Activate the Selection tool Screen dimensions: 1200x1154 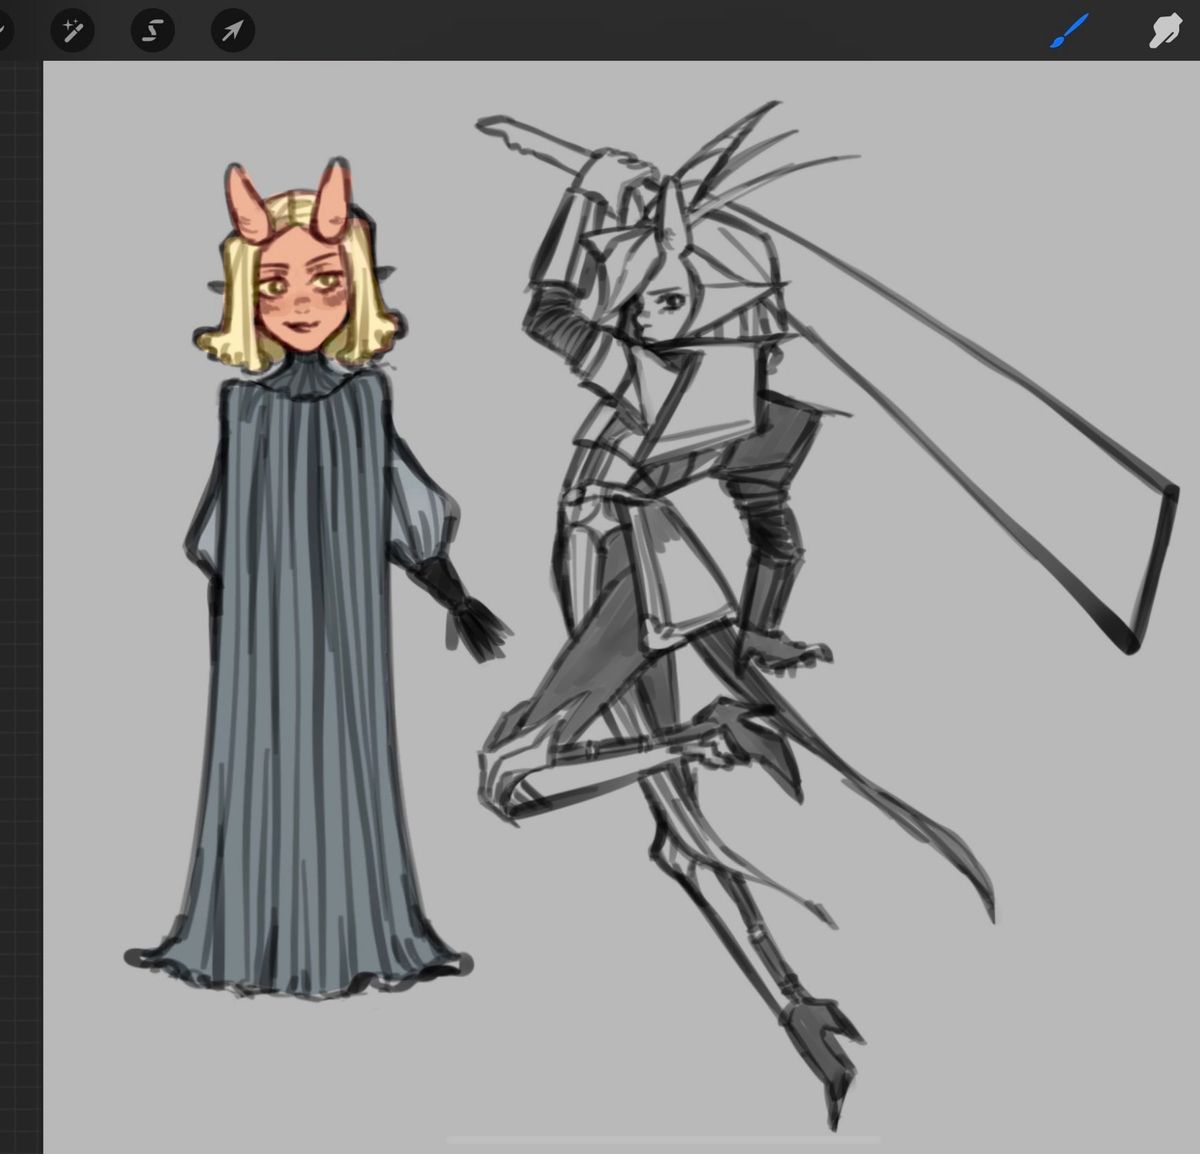point(152,31)
